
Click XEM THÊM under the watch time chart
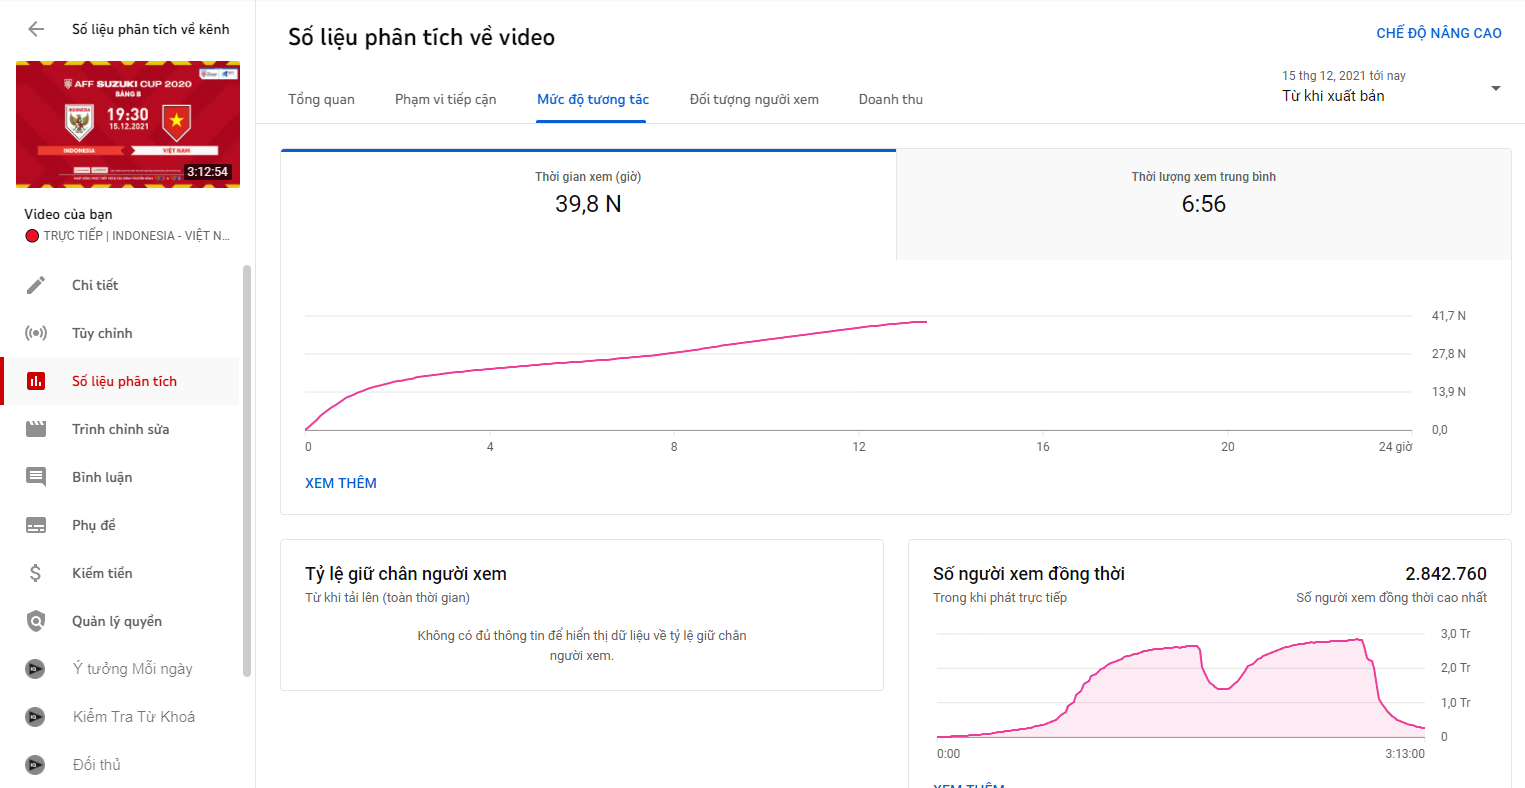[x=341, y=482]
